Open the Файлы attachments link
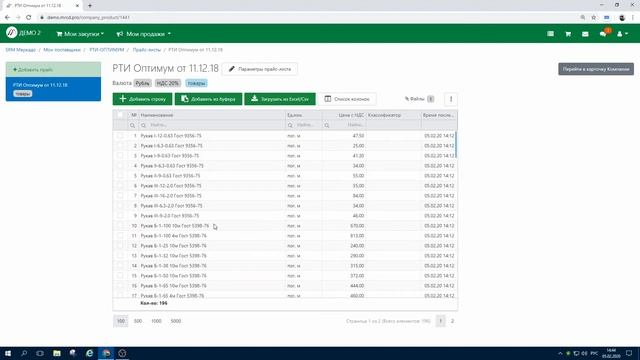Viewport: 640px width, 360px height. coord(419,99)
